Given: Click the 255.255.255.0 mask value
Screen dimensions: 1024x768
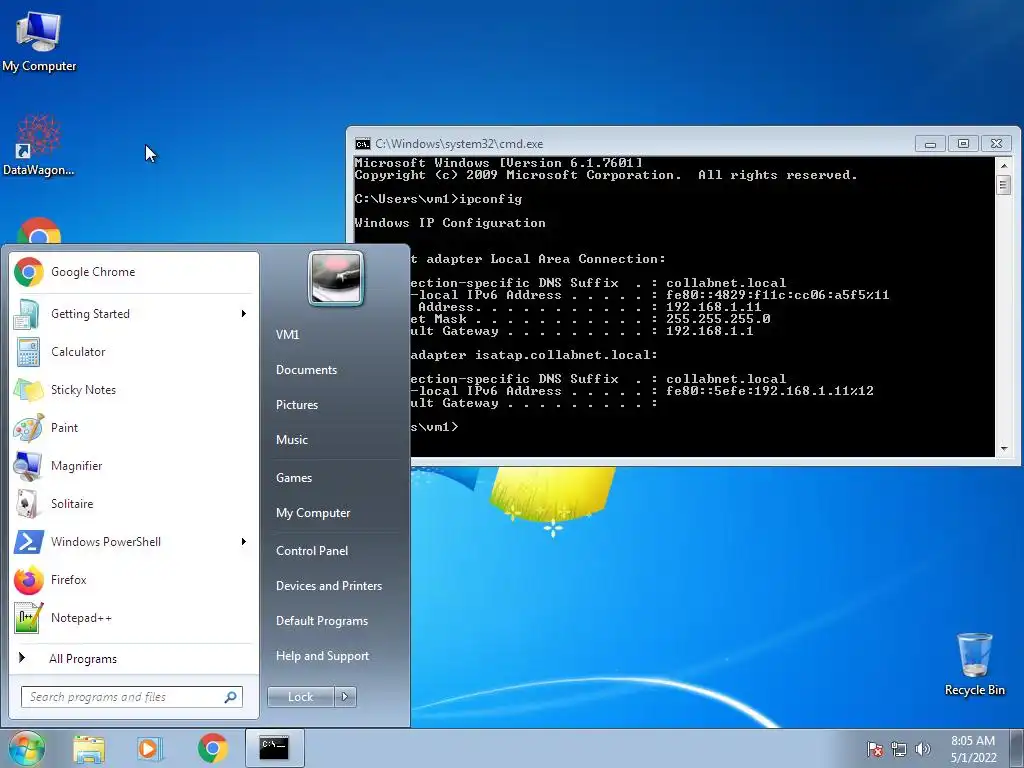Looking at the screenshot, I should [x=718, y=319].
